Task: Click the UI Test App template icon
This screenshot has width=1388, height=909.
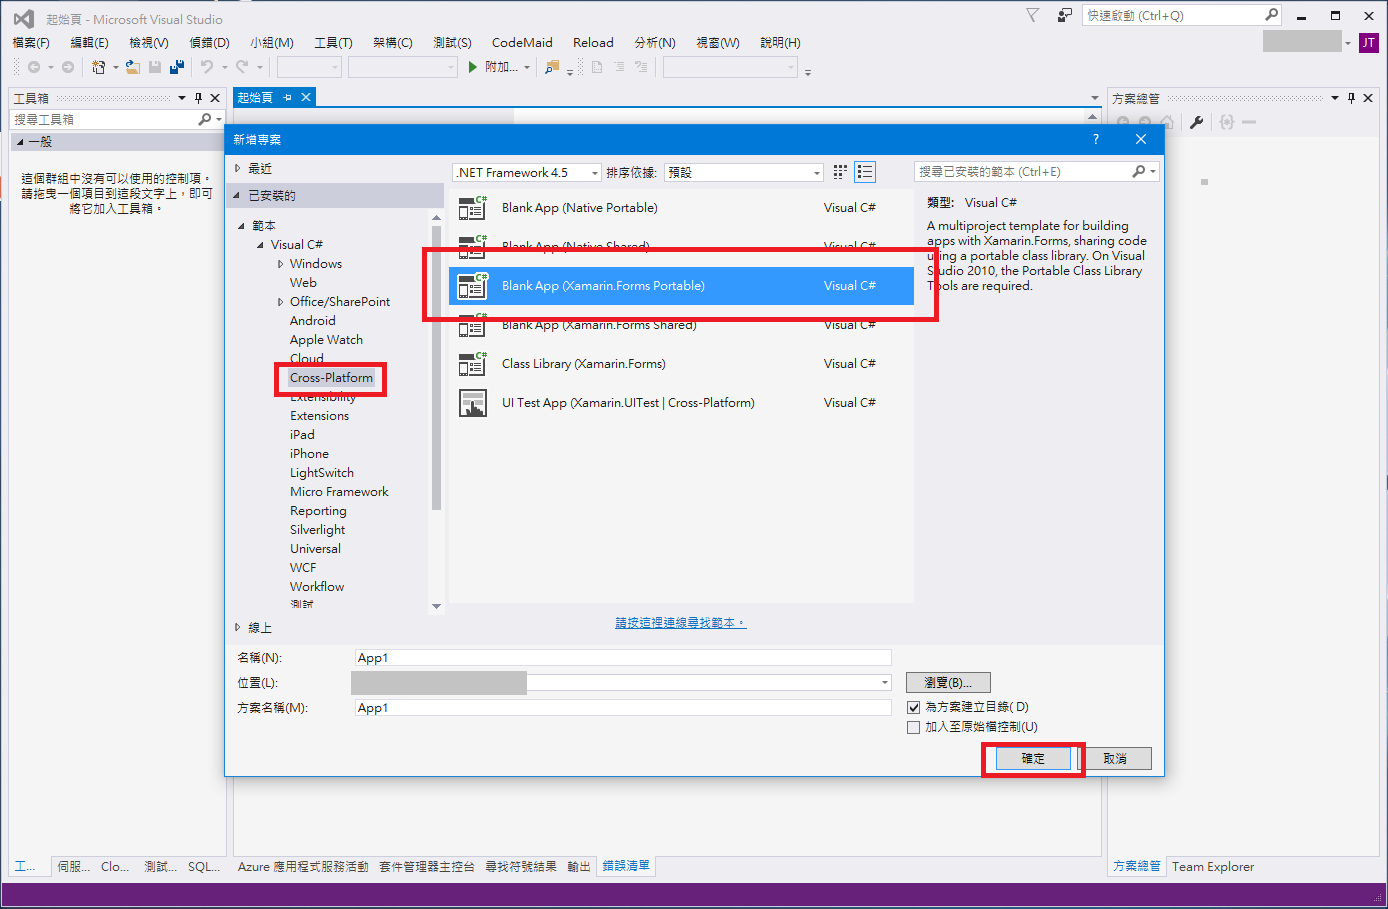Action: point(472,403)
